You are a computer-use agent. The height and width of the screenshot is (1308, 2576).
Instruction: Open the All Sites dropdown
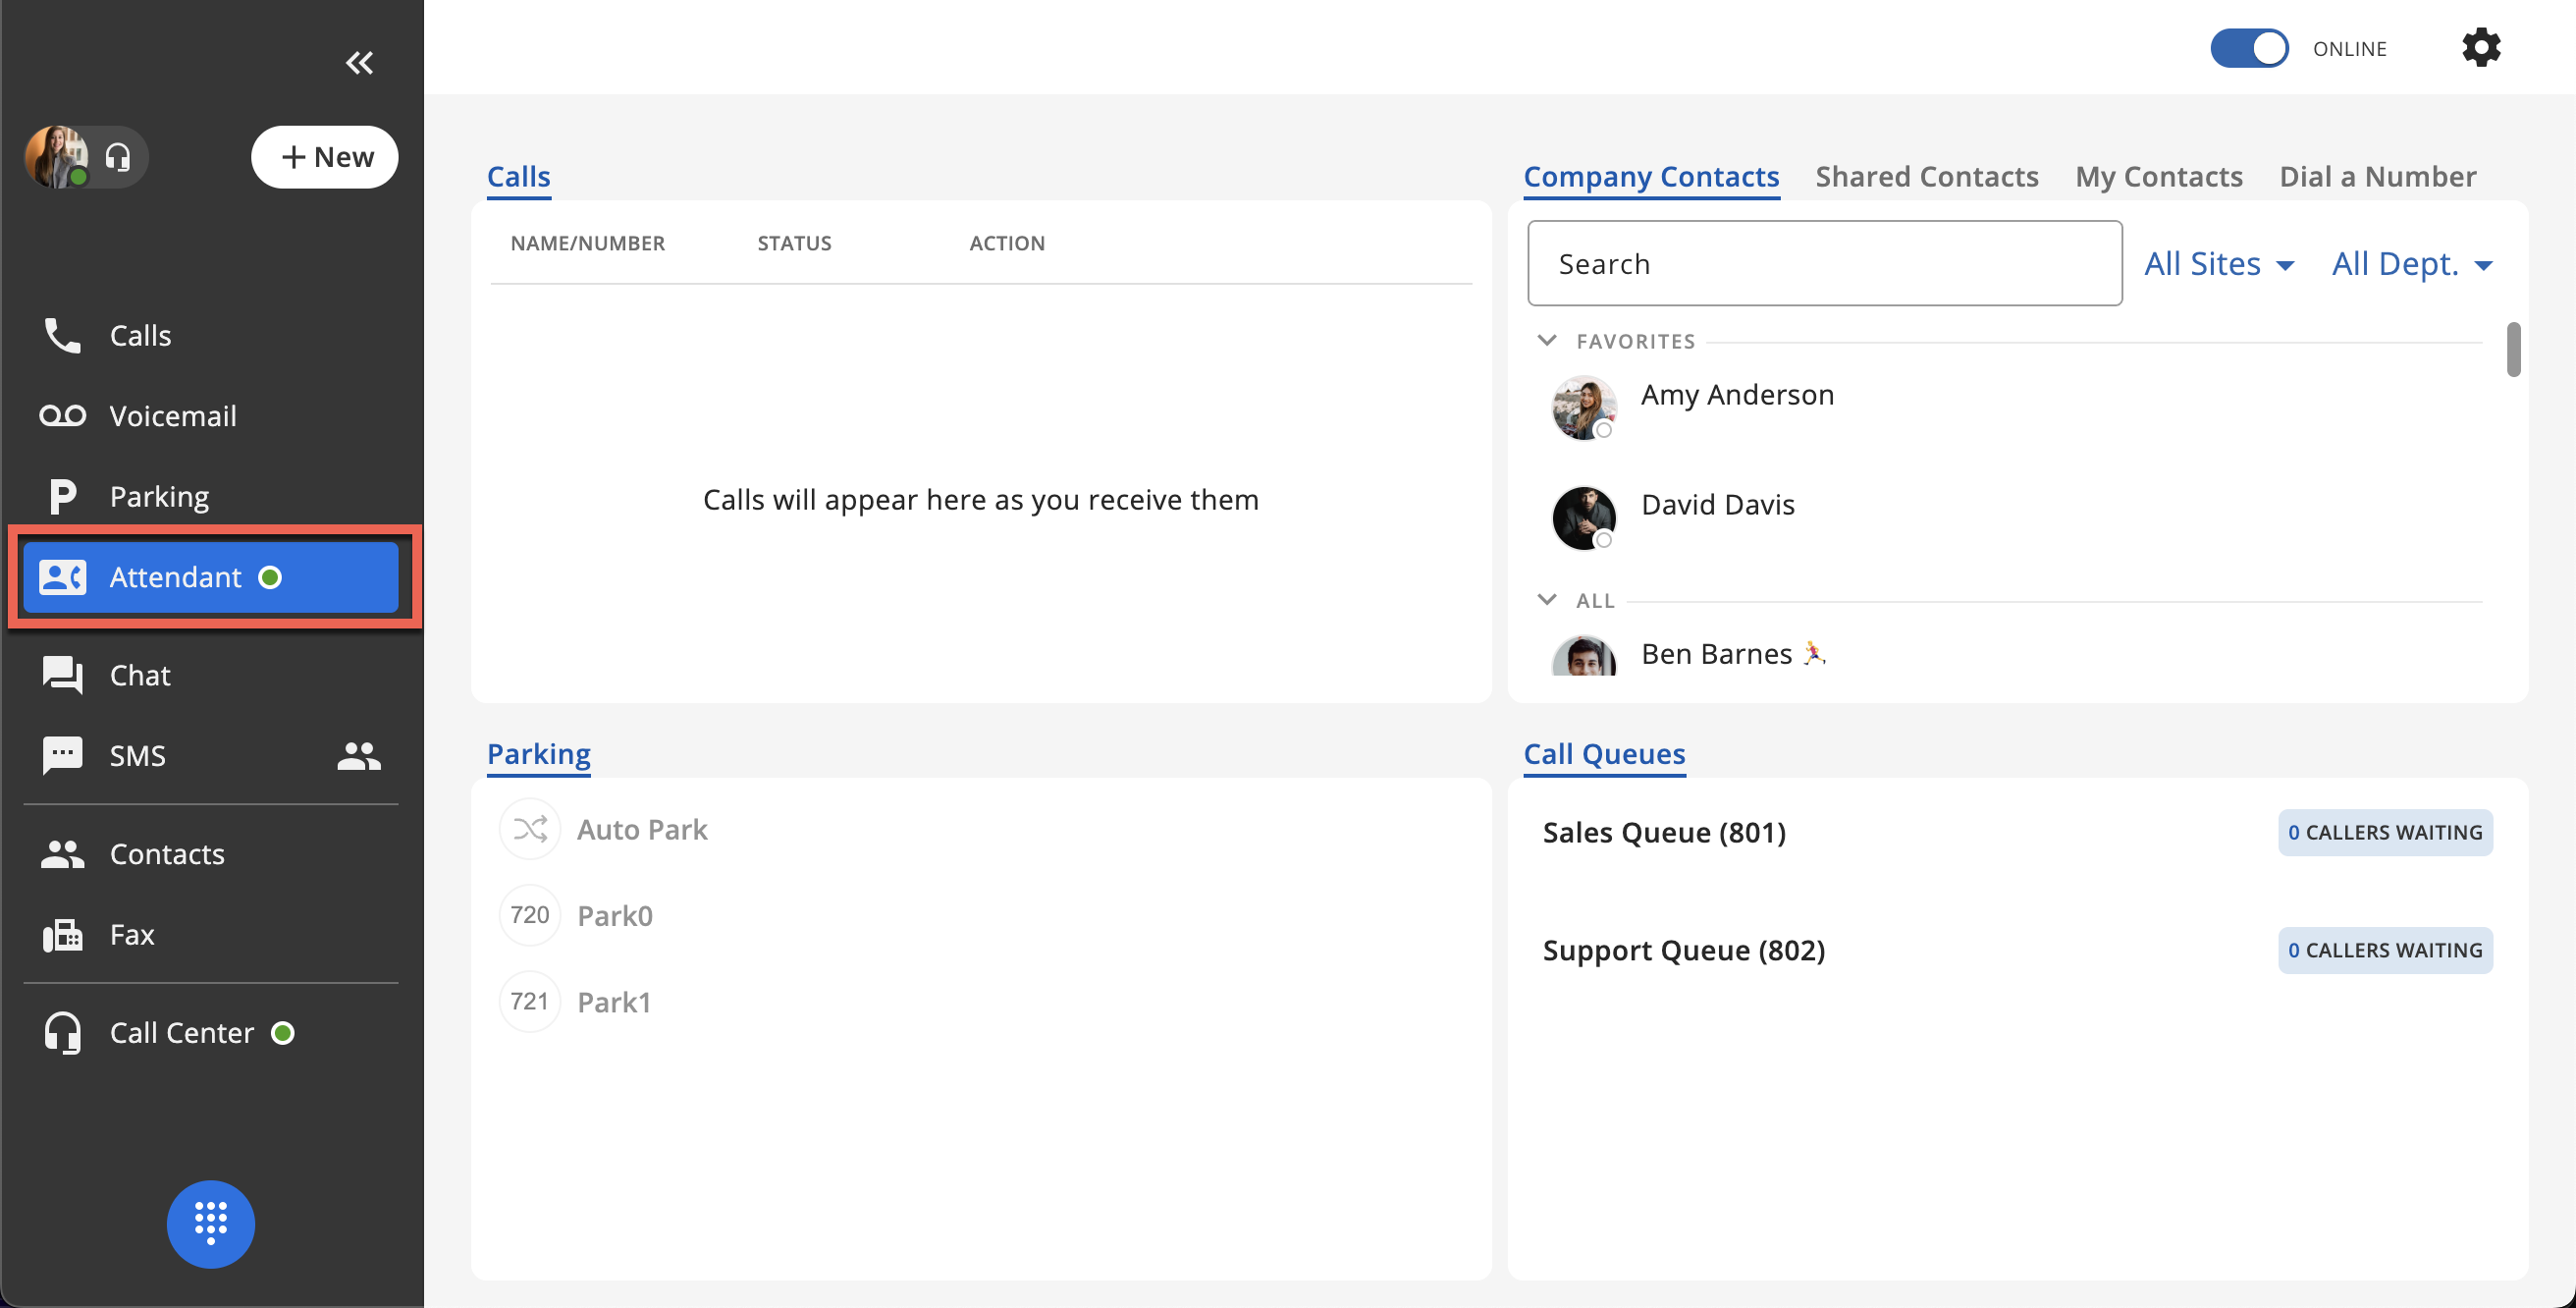point(2218,264)
